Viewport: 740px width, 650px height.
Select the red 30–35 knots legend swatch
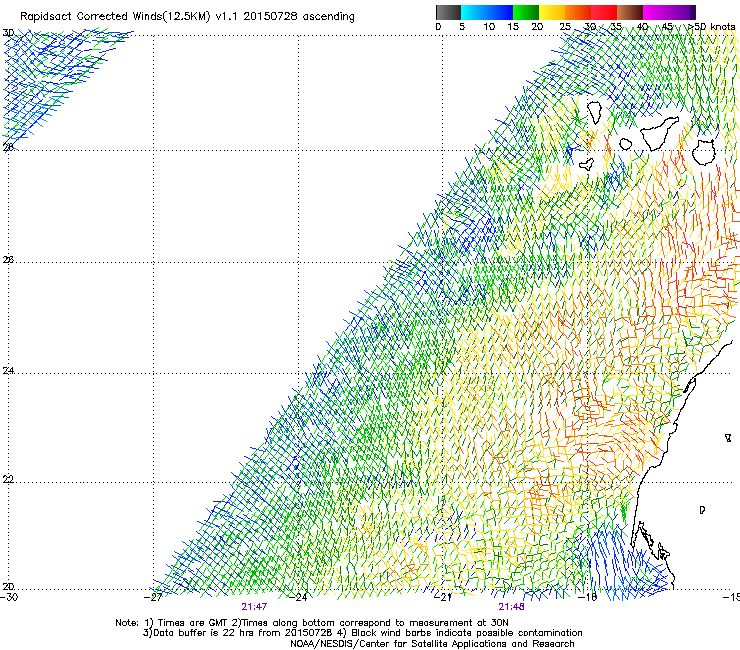point(604,12)
